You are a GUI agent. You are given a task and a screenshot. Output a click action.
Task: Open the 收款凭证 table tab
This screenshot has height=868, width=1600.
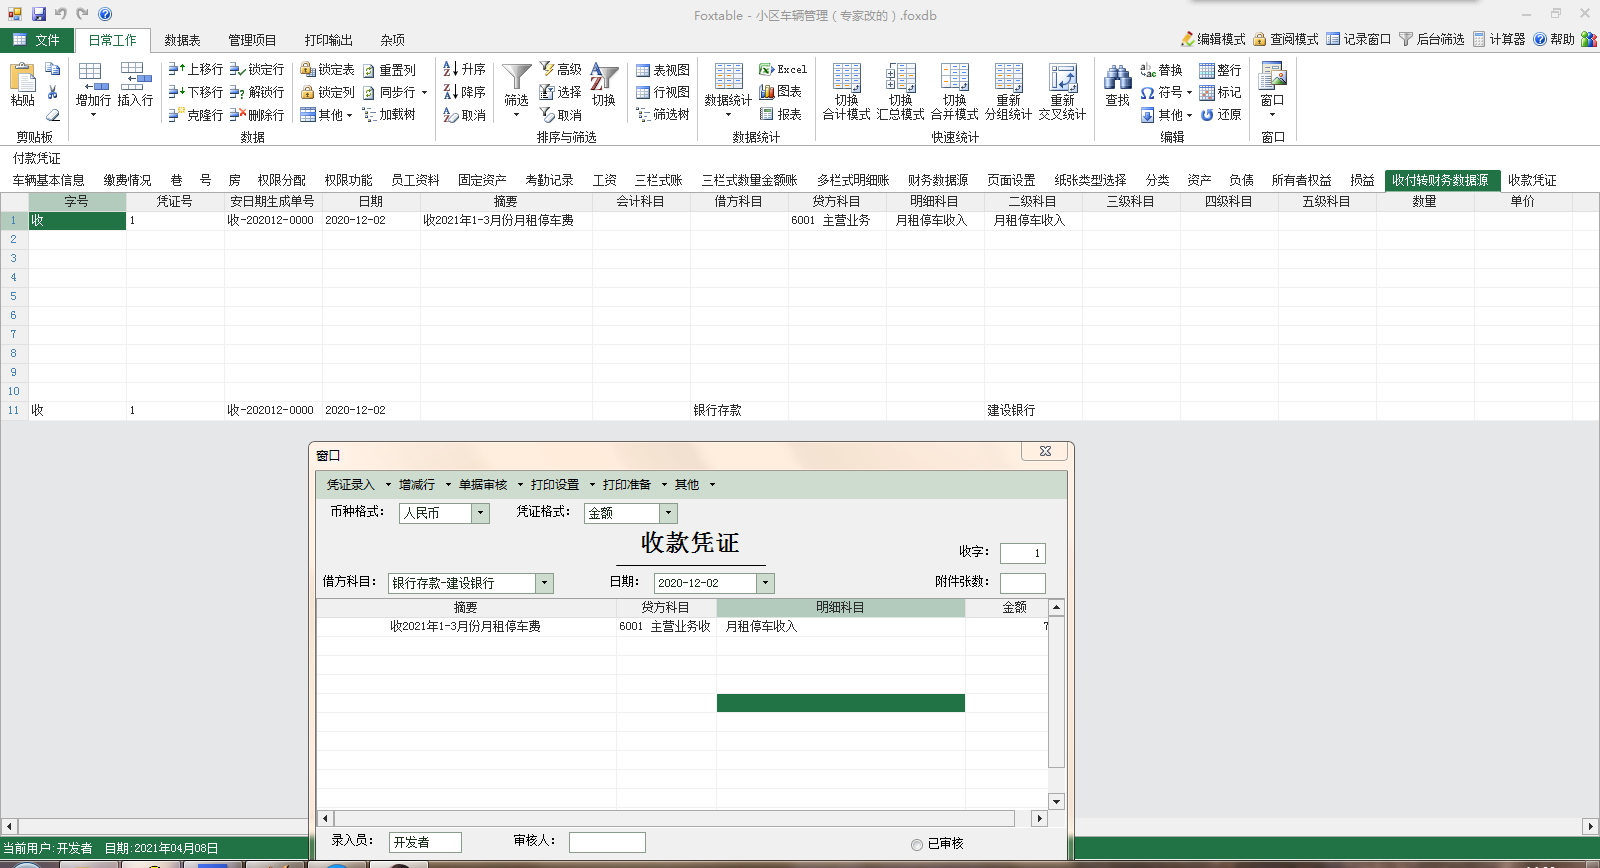click(1532, 180)
